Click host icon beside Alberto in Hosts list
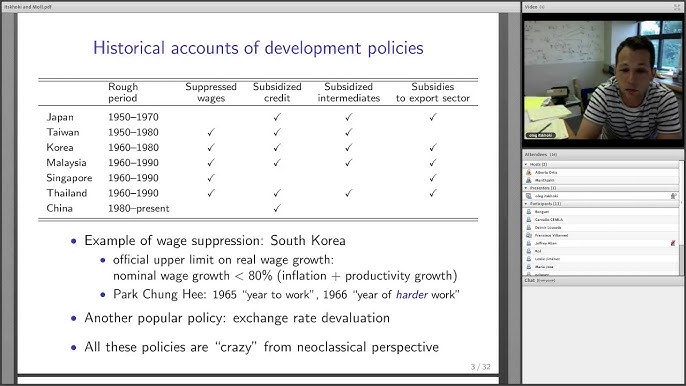 click(x=528, y=172)
